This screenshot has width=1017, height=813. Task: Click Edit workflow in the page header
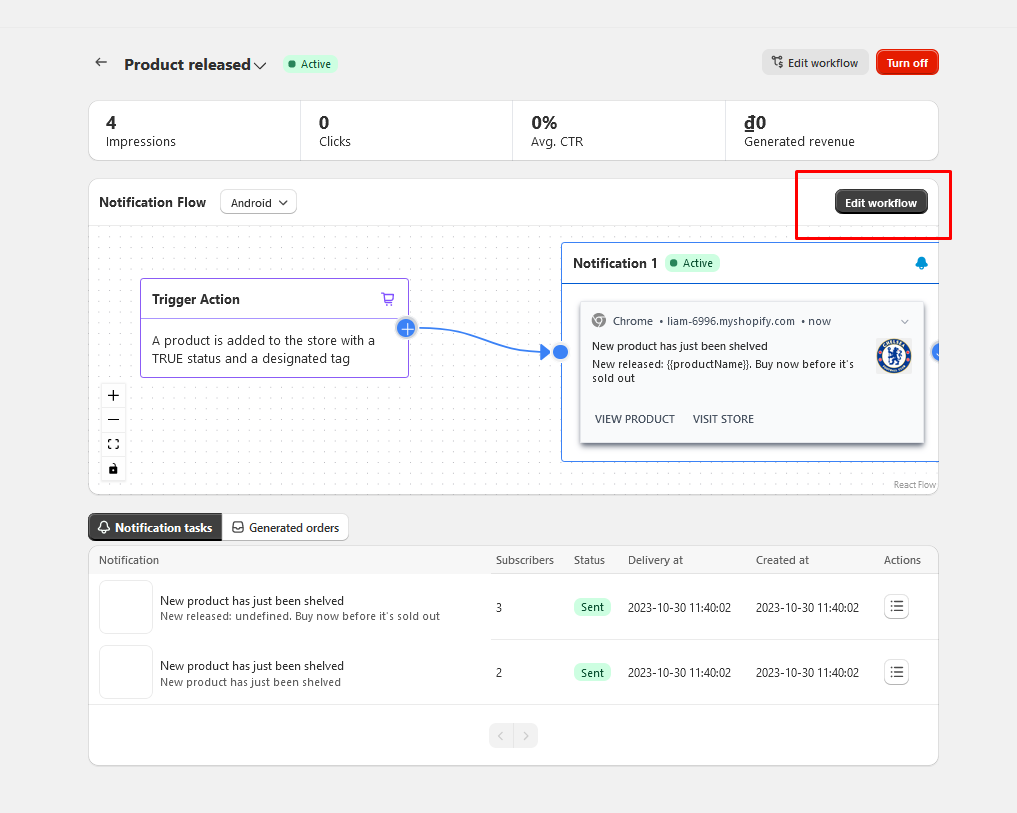coord(814,63)
